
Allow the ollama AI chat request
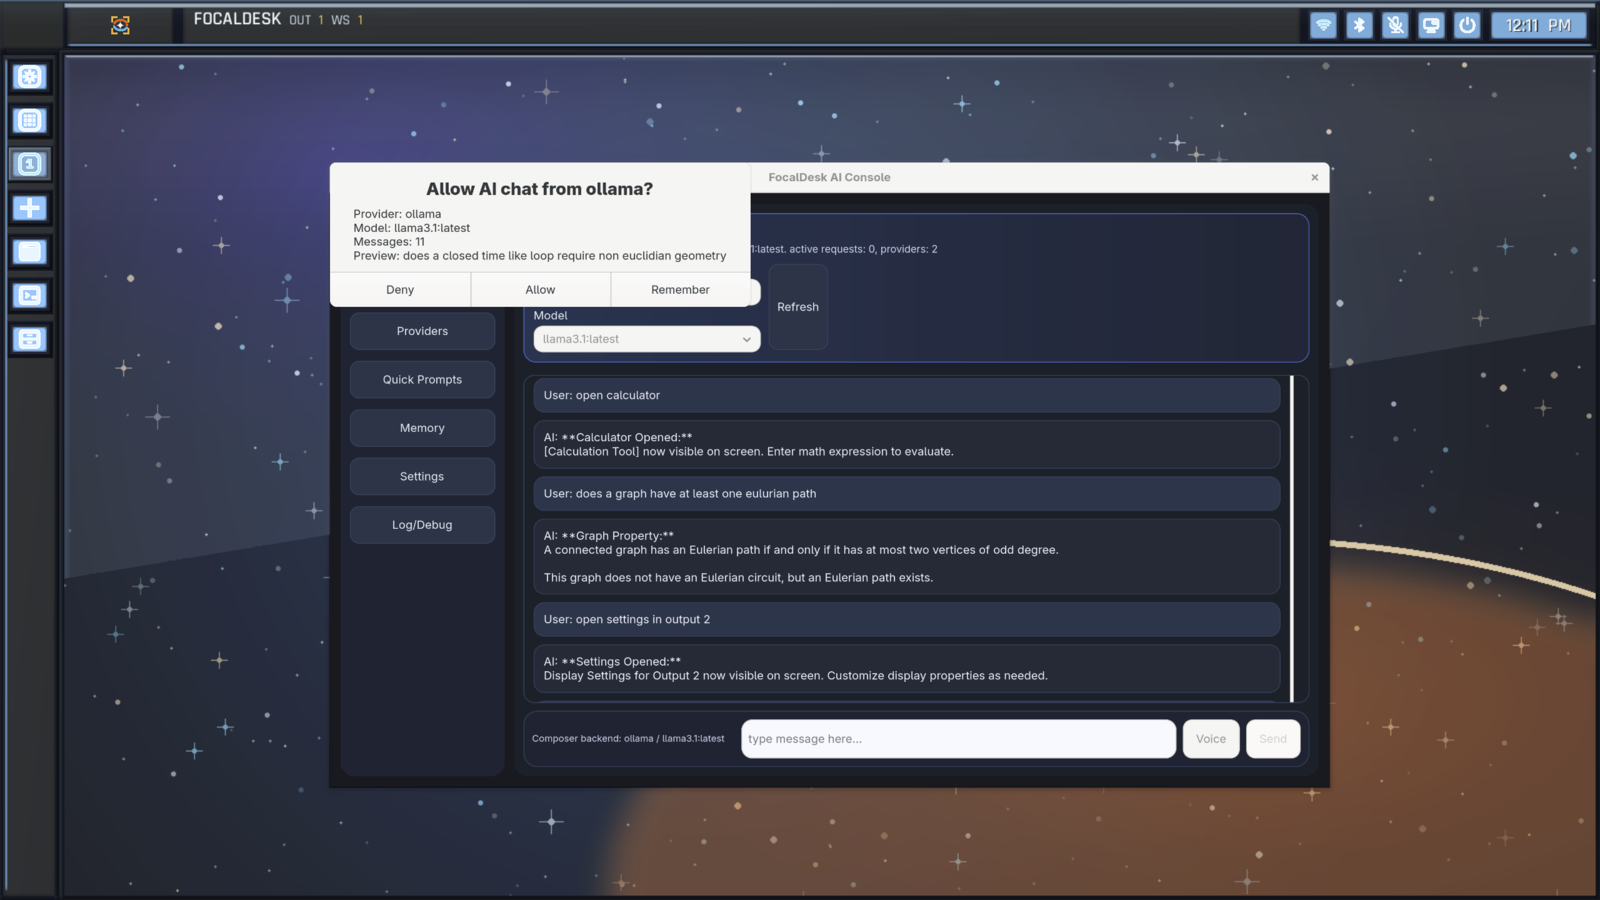[540, 290]
